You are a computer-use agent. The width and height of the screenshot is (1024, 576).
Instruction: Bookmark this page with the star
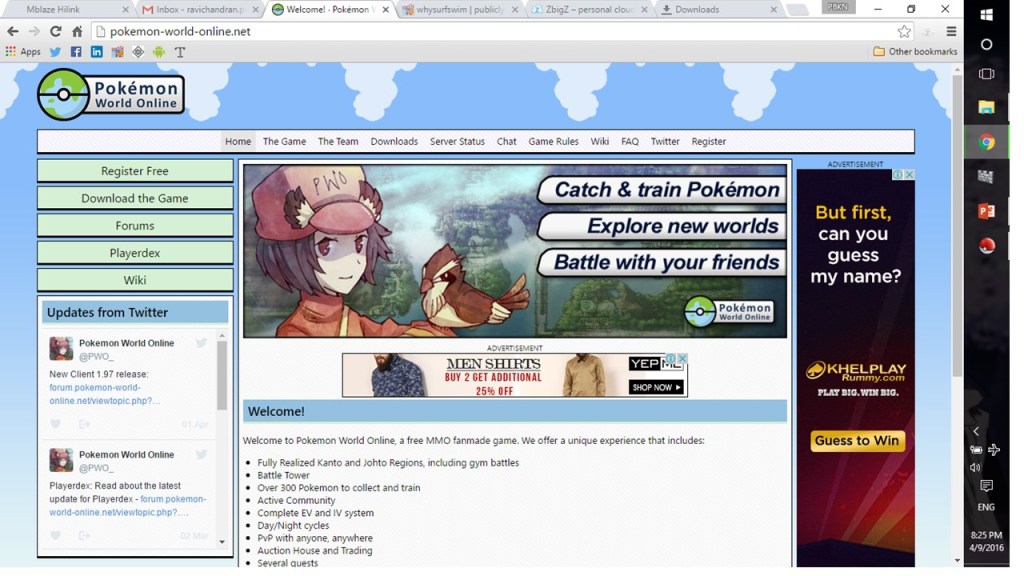[x=904, y=31]
